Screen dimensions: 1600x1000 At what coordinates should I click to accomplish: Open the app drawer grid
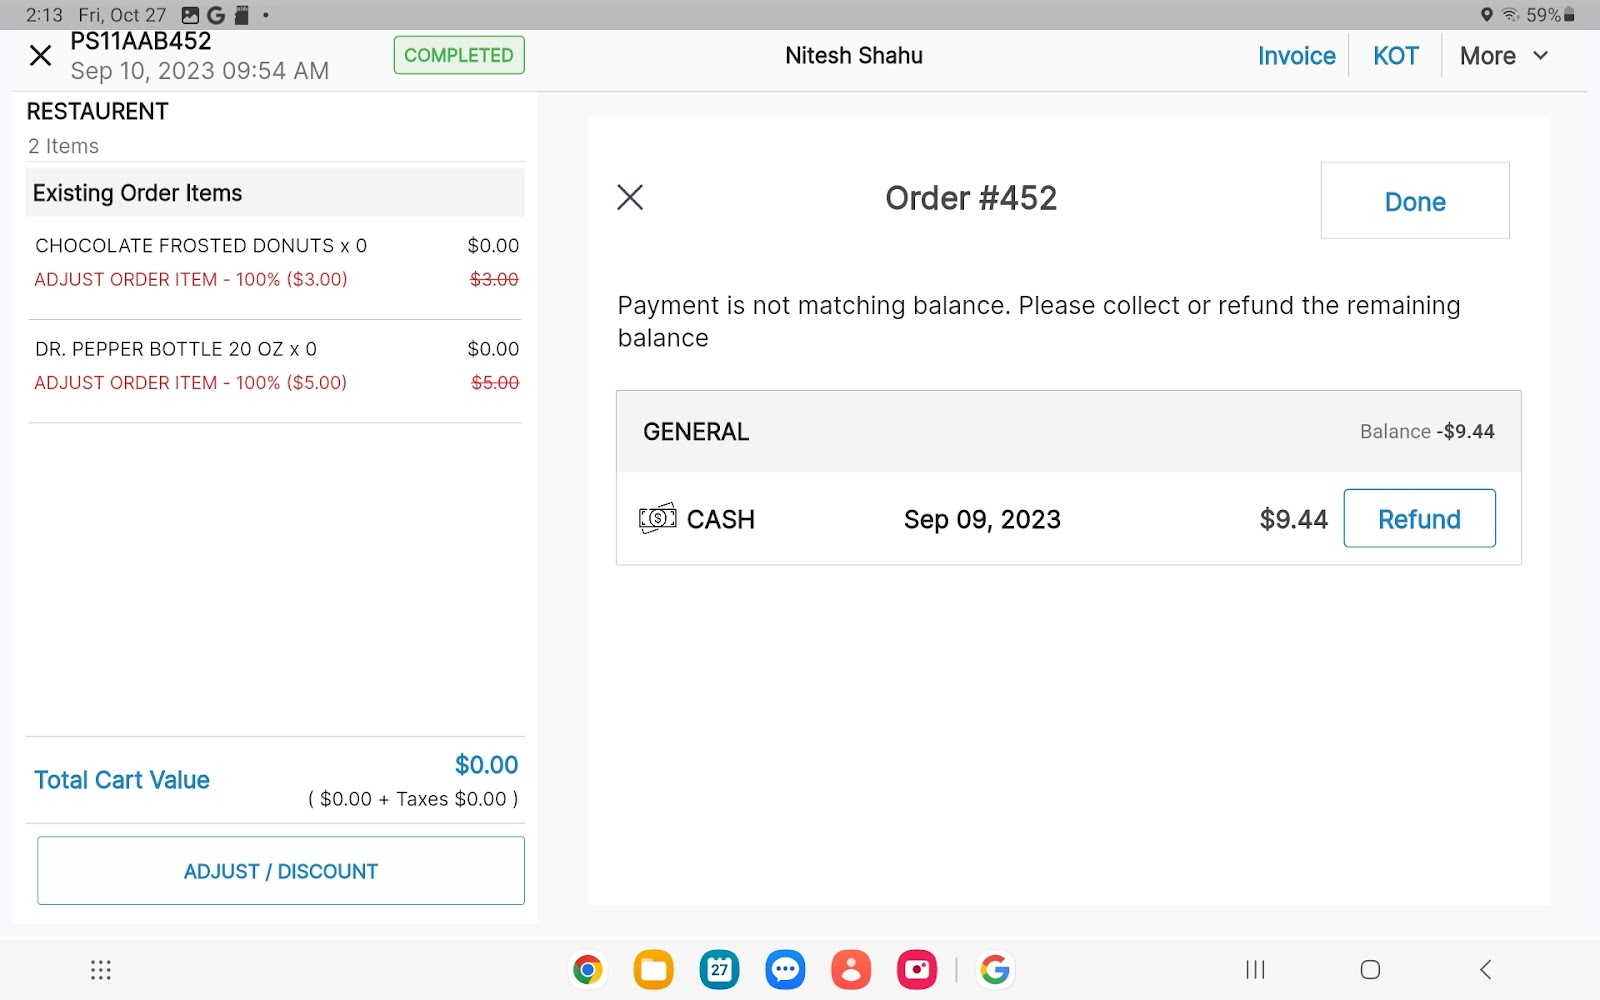pyautogui.click(x=101, y=969)
